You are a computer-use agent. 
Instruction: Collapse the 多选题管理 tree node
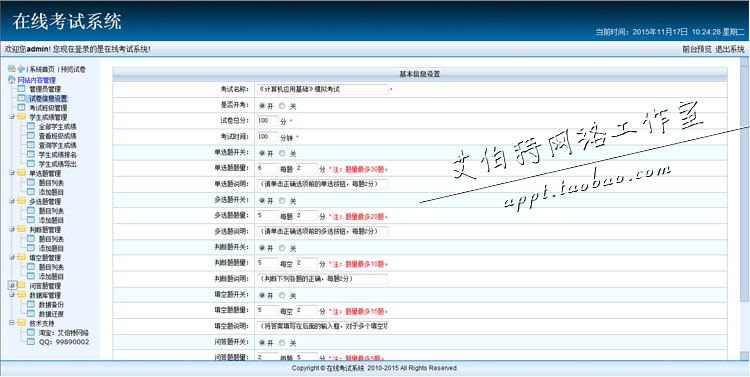click(x=12, y=201)
